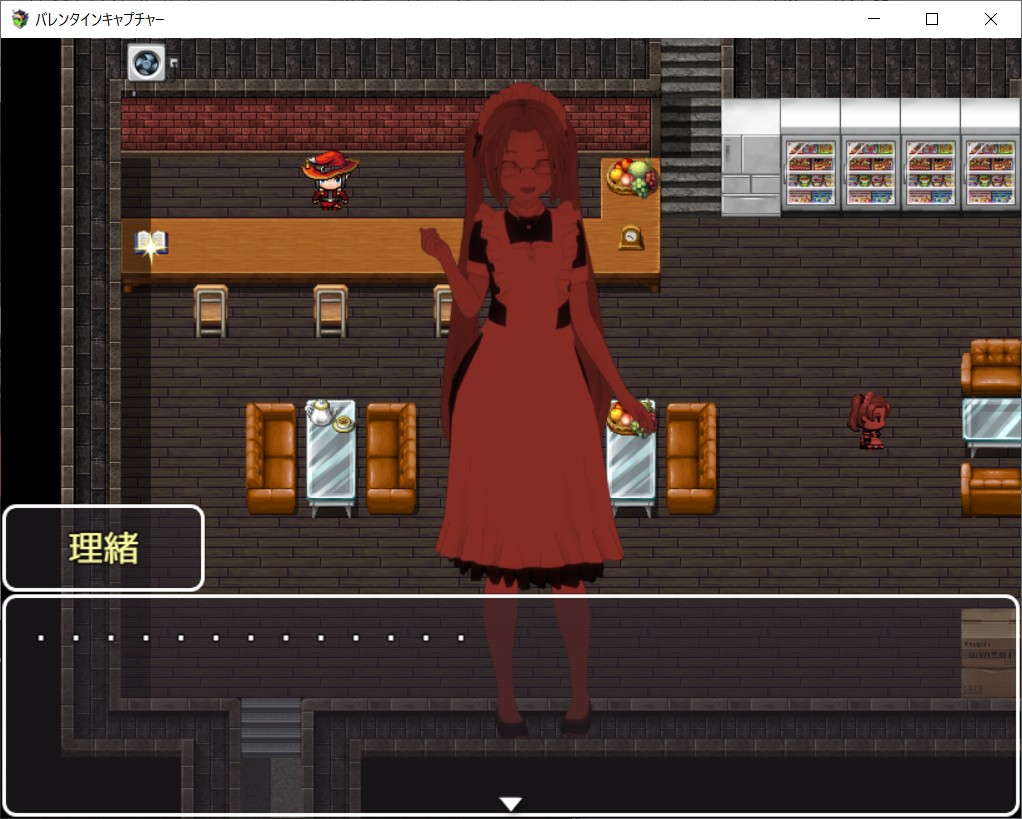Advance dialogue with the white down arrow
This screenshot has height=819, width=1022.
[511, 803]
